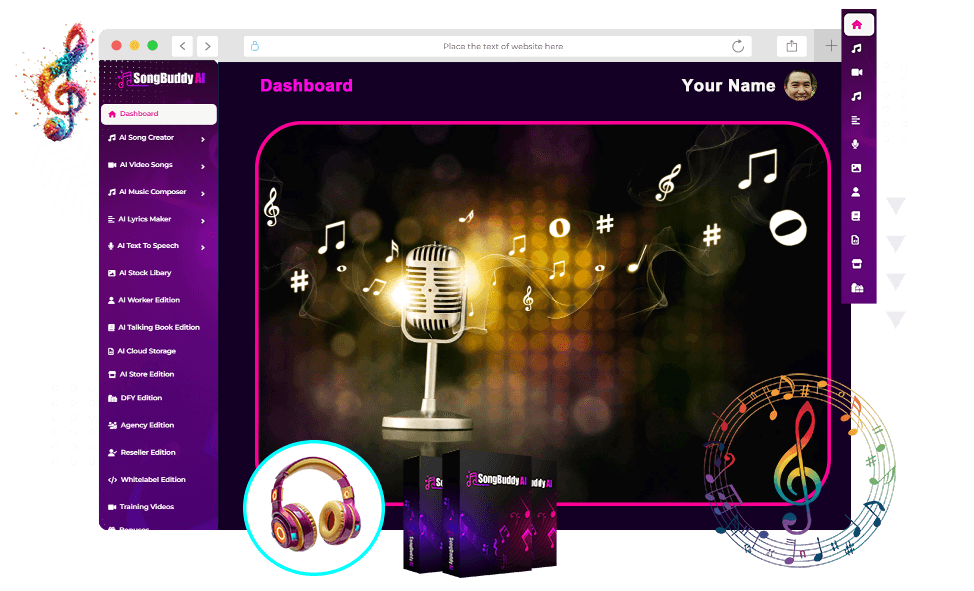
Task: Open AI Cloud Storage from the sidebar
Action: pyautogui.click(x=147, y=351)
